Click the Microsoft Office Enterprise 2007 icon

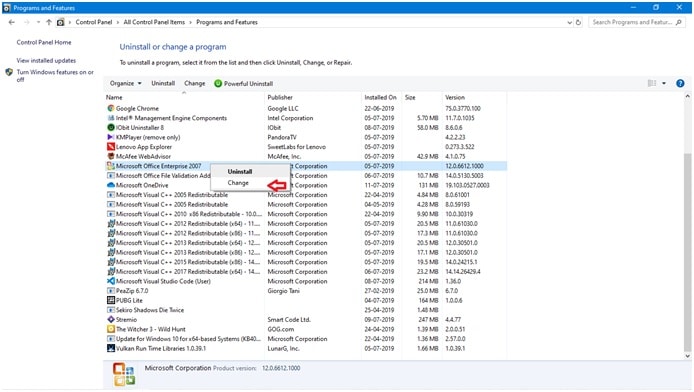tap(111, 166)
